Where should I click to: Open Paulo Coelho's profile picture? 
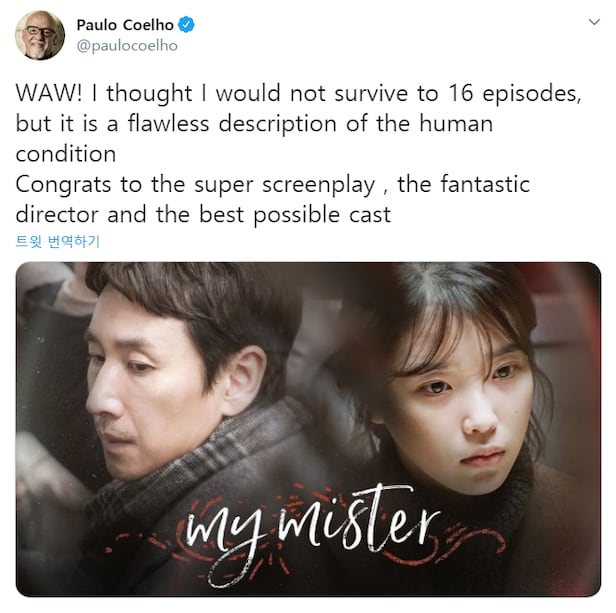(x=40, y=35)
